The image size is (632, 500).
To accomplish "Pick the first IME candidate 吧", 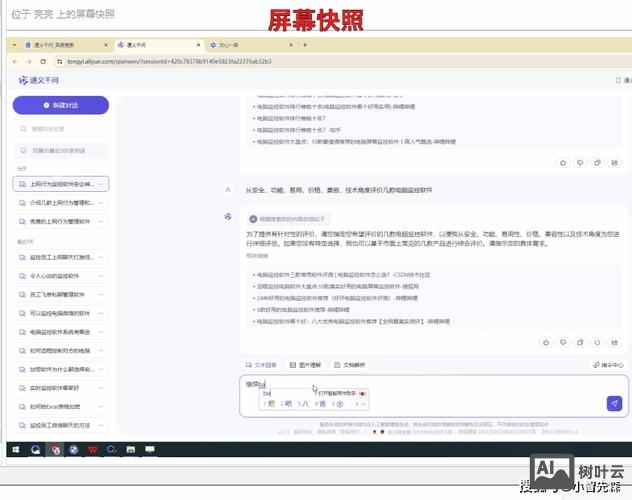I will (x=269, y=404).
